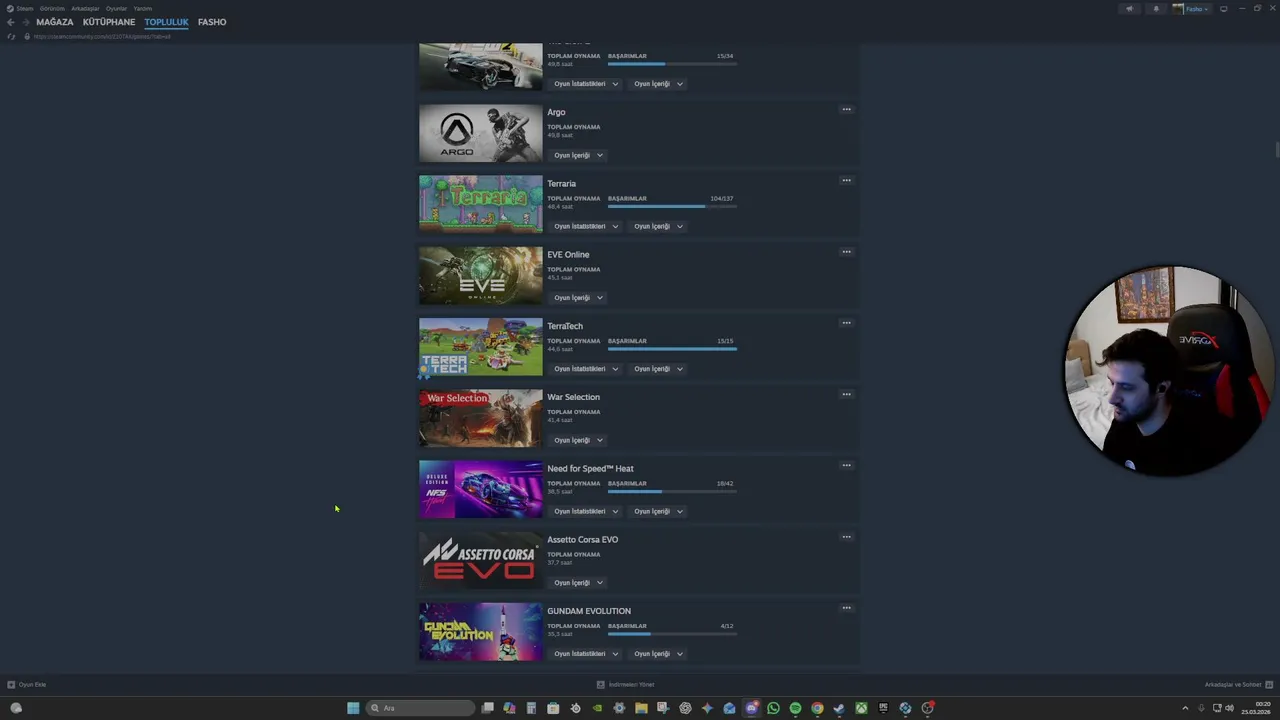The width and height of the screenshot is (1280, 720).
Task: Open the three-dot menu for Argo
Action: [x=846, y=109]
